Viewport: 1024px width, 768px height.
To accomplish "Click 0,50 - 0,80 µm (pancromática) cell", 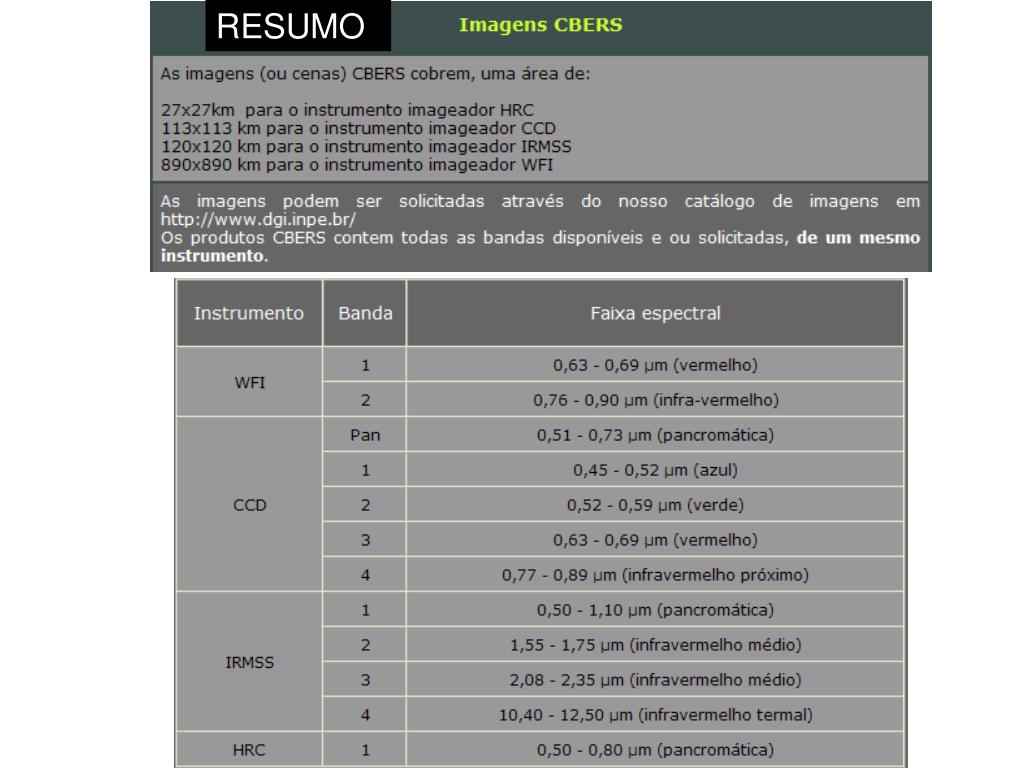I will 655,750.
